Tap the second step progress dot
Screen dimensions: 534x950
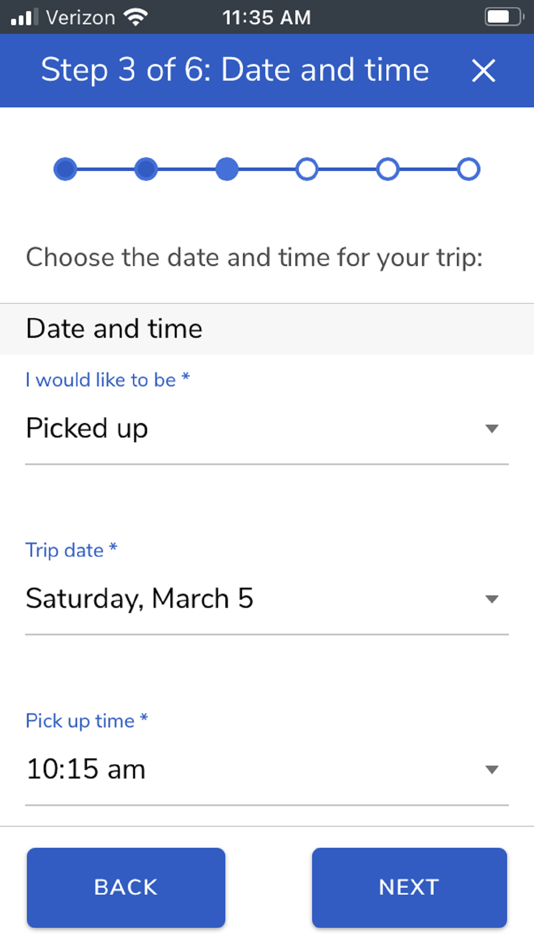pos(145,169)
